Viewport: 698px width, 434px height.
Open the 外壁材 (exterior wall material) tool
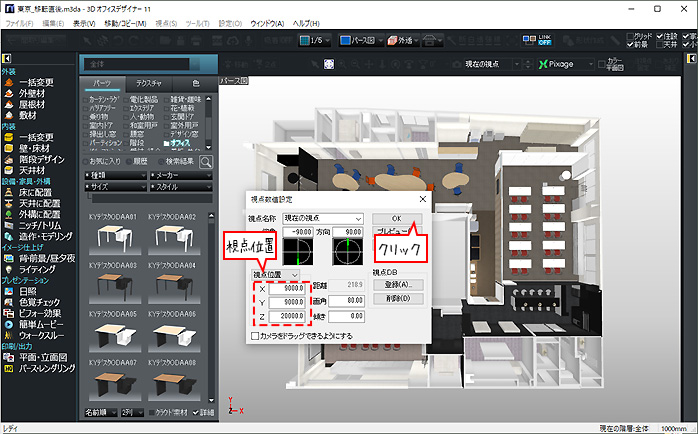click(30, 94)
